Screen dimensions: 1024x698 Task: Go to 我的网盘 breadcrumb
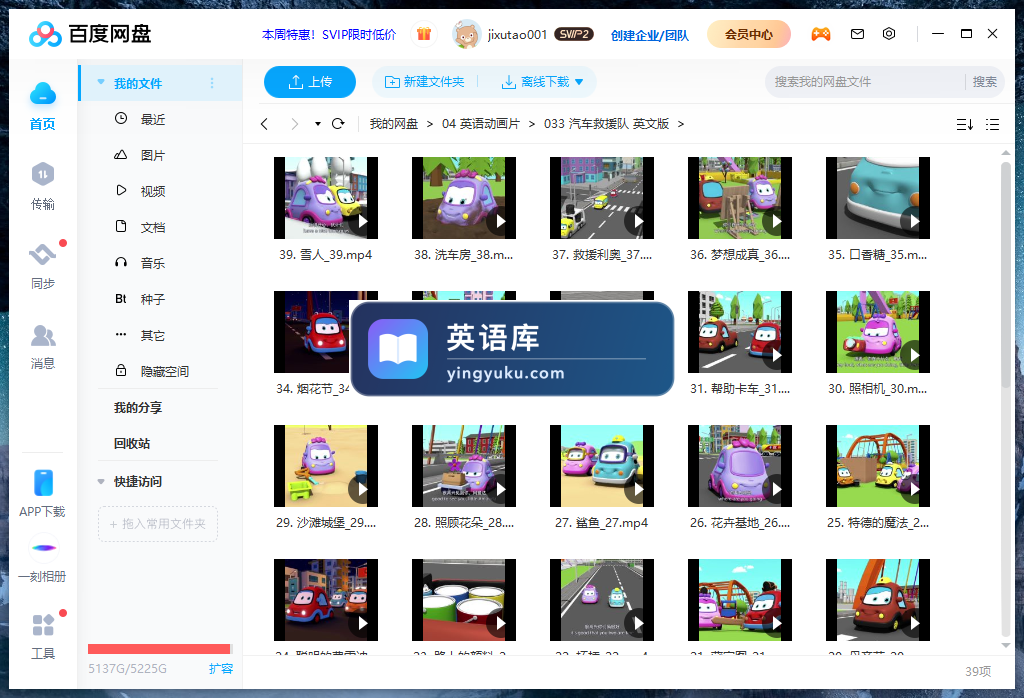[x=394, y=124]
